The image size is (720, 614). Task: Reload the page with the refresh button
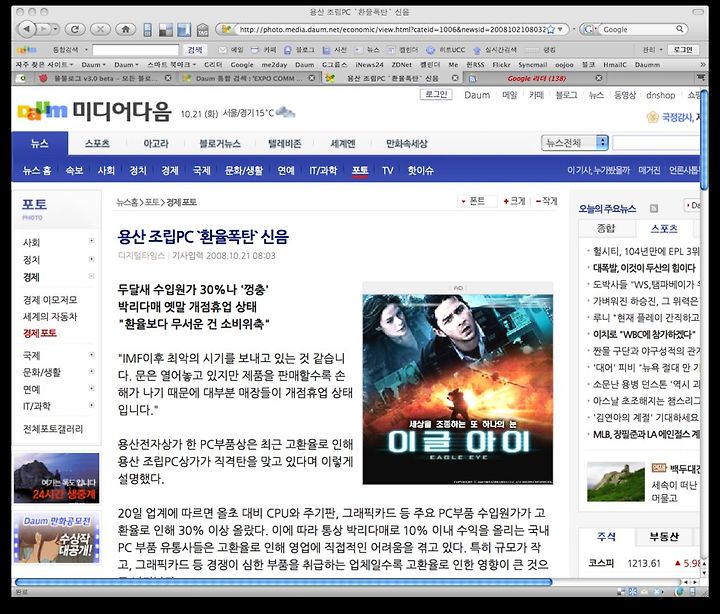tap(75, 29)
